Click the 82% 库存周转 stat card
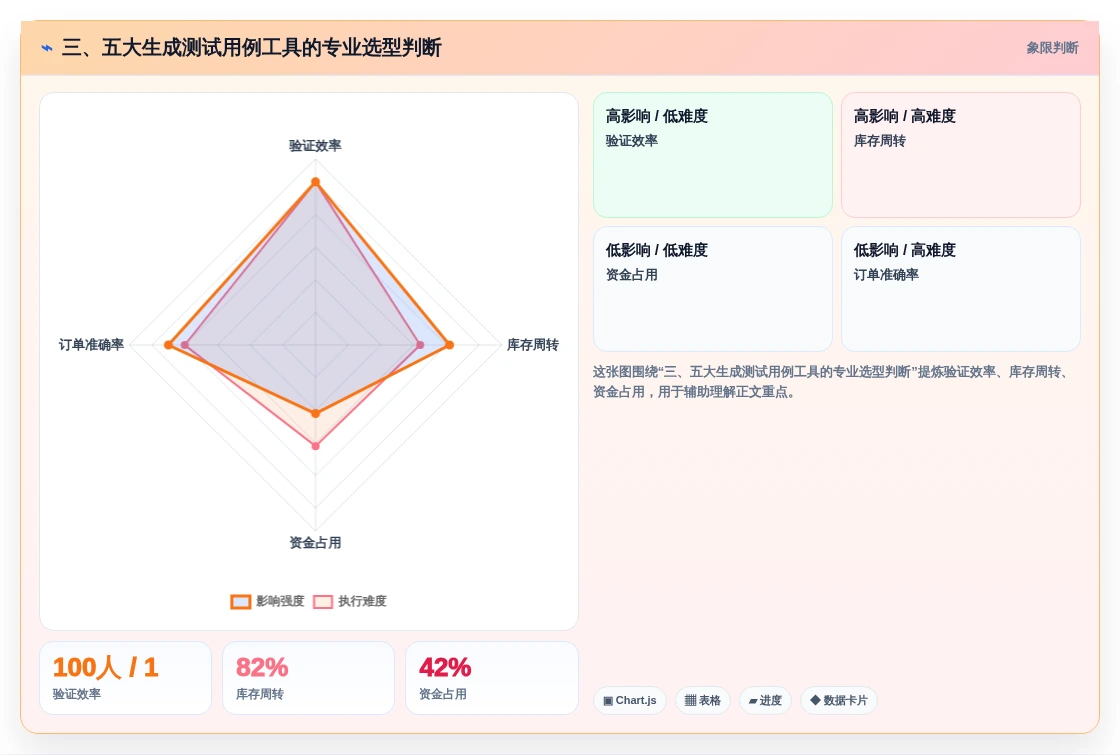The image size is (1120, 755). [x=309, y=678]
